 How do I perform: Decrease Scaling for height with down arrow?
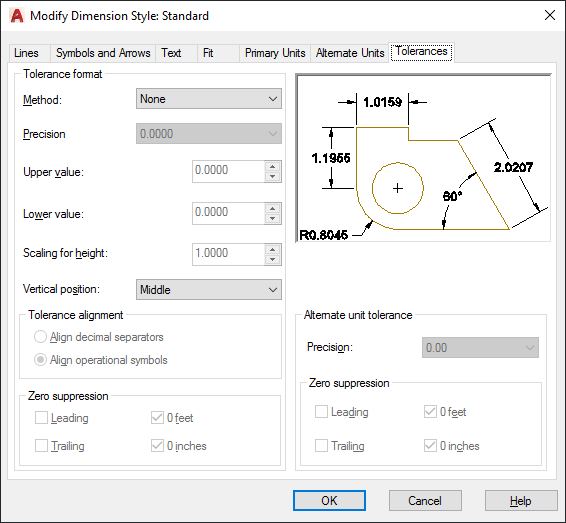273,260
